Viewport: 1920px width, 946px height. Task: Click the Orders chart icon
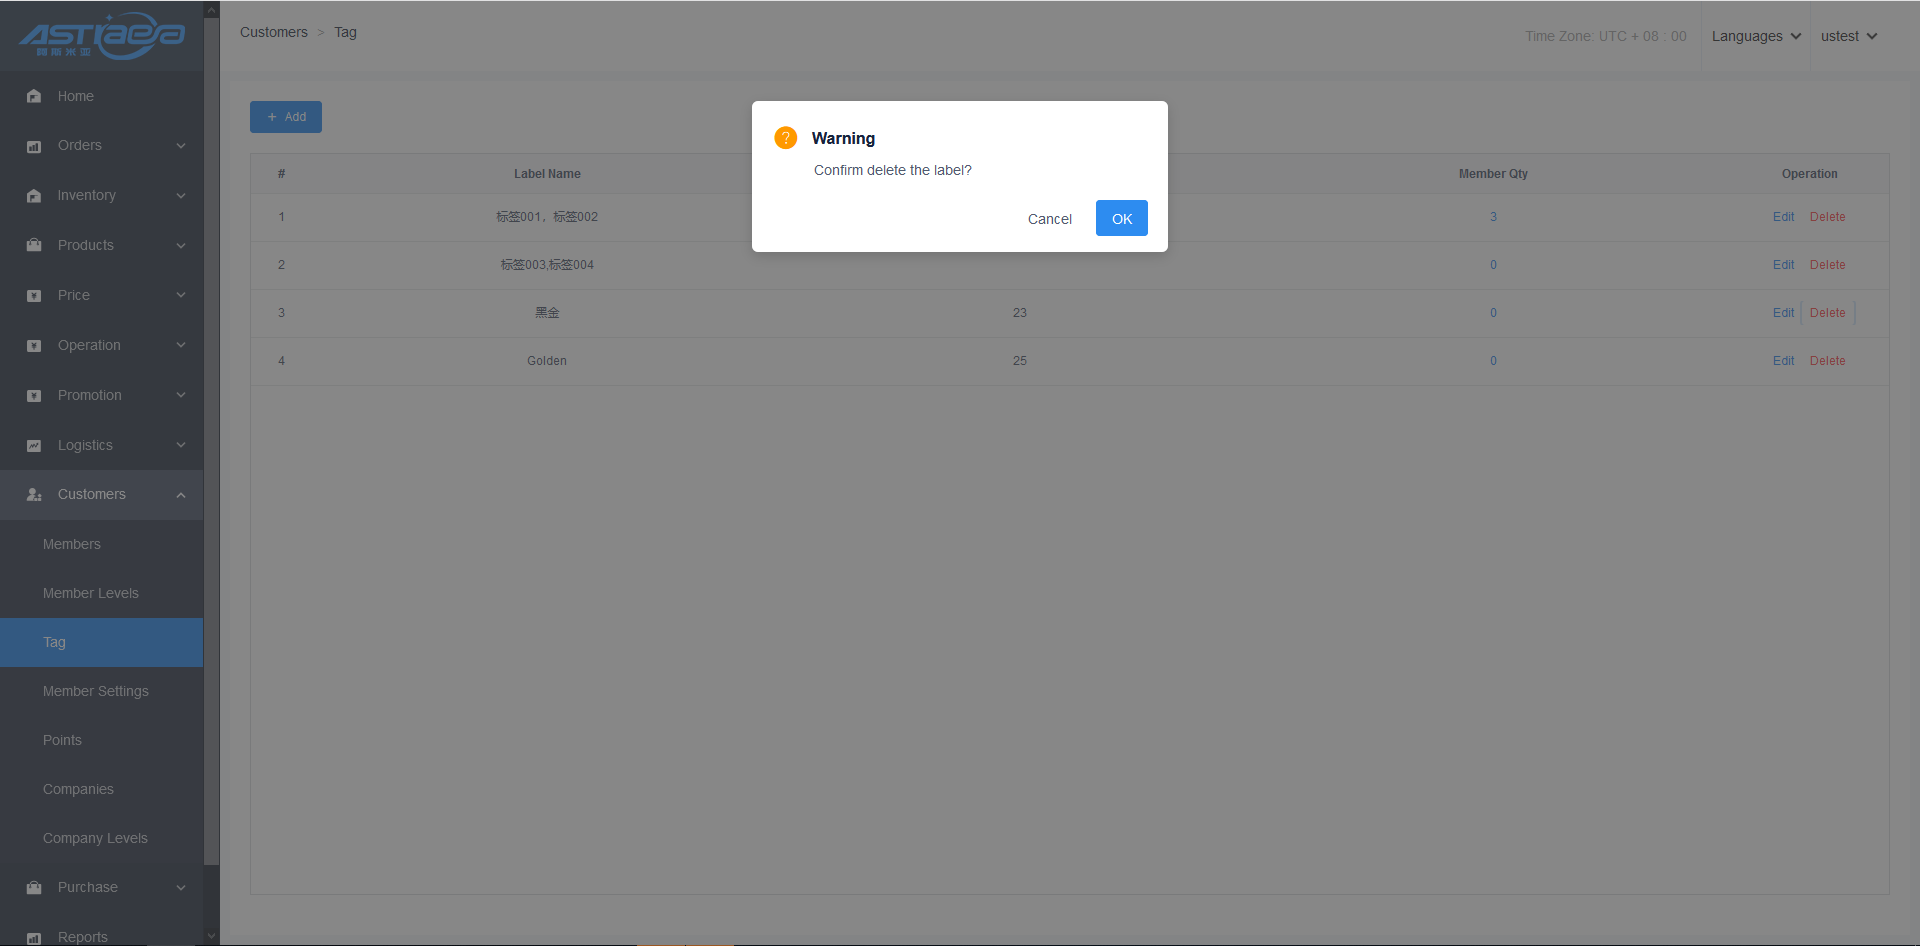coord(34,146)
